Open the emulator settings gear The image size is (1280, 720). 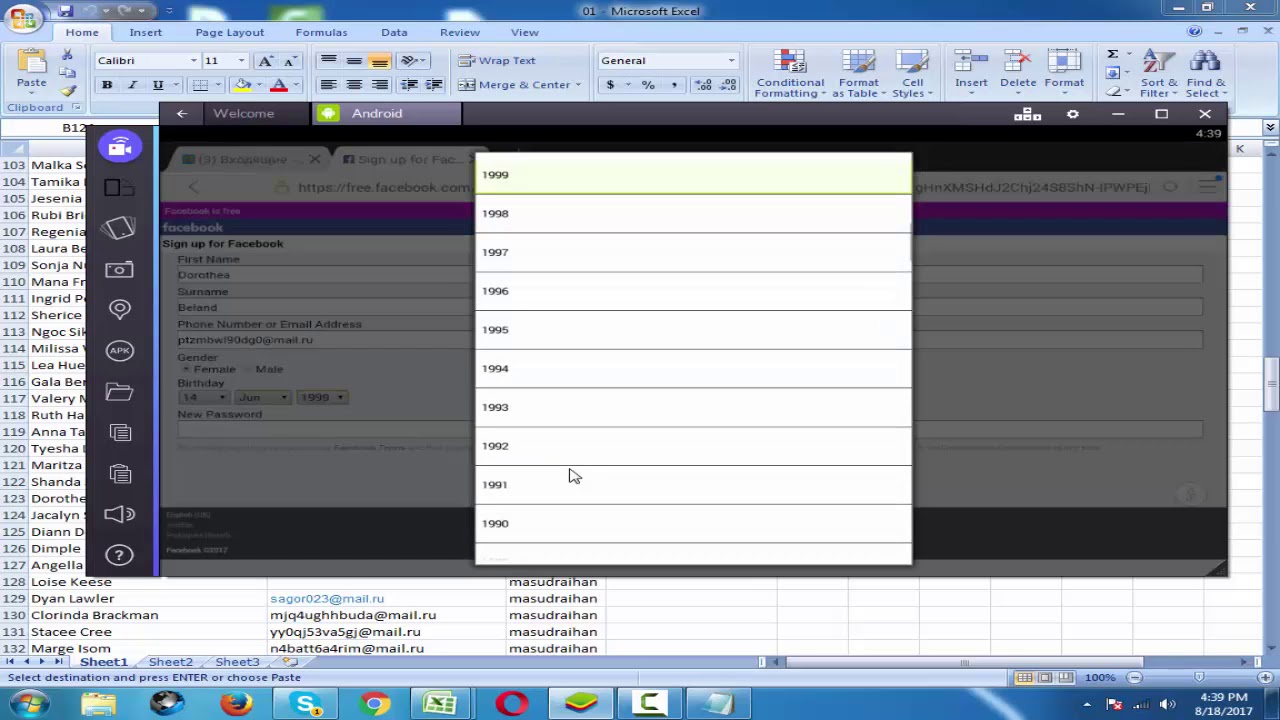[1072, 114]
